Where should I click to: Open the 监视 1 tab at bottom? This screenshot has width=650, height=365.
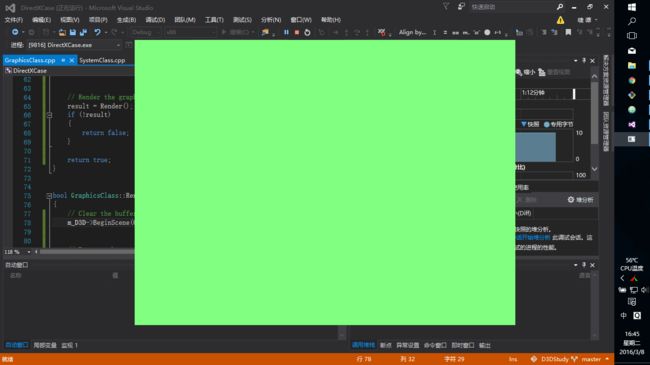coord(69,345)
